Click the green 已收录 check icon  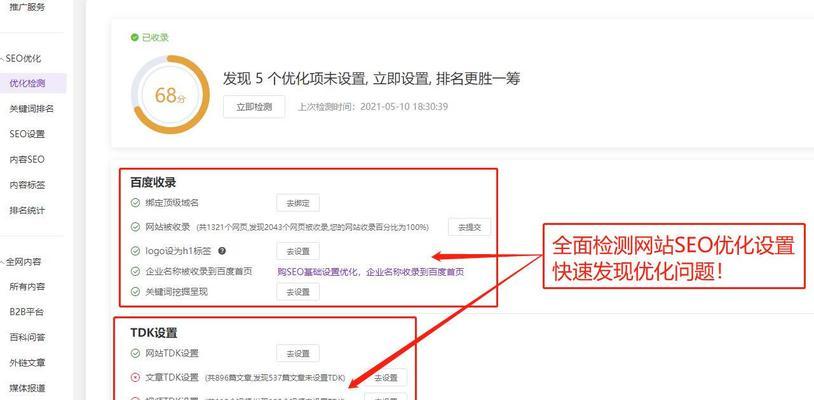point(134,37)
